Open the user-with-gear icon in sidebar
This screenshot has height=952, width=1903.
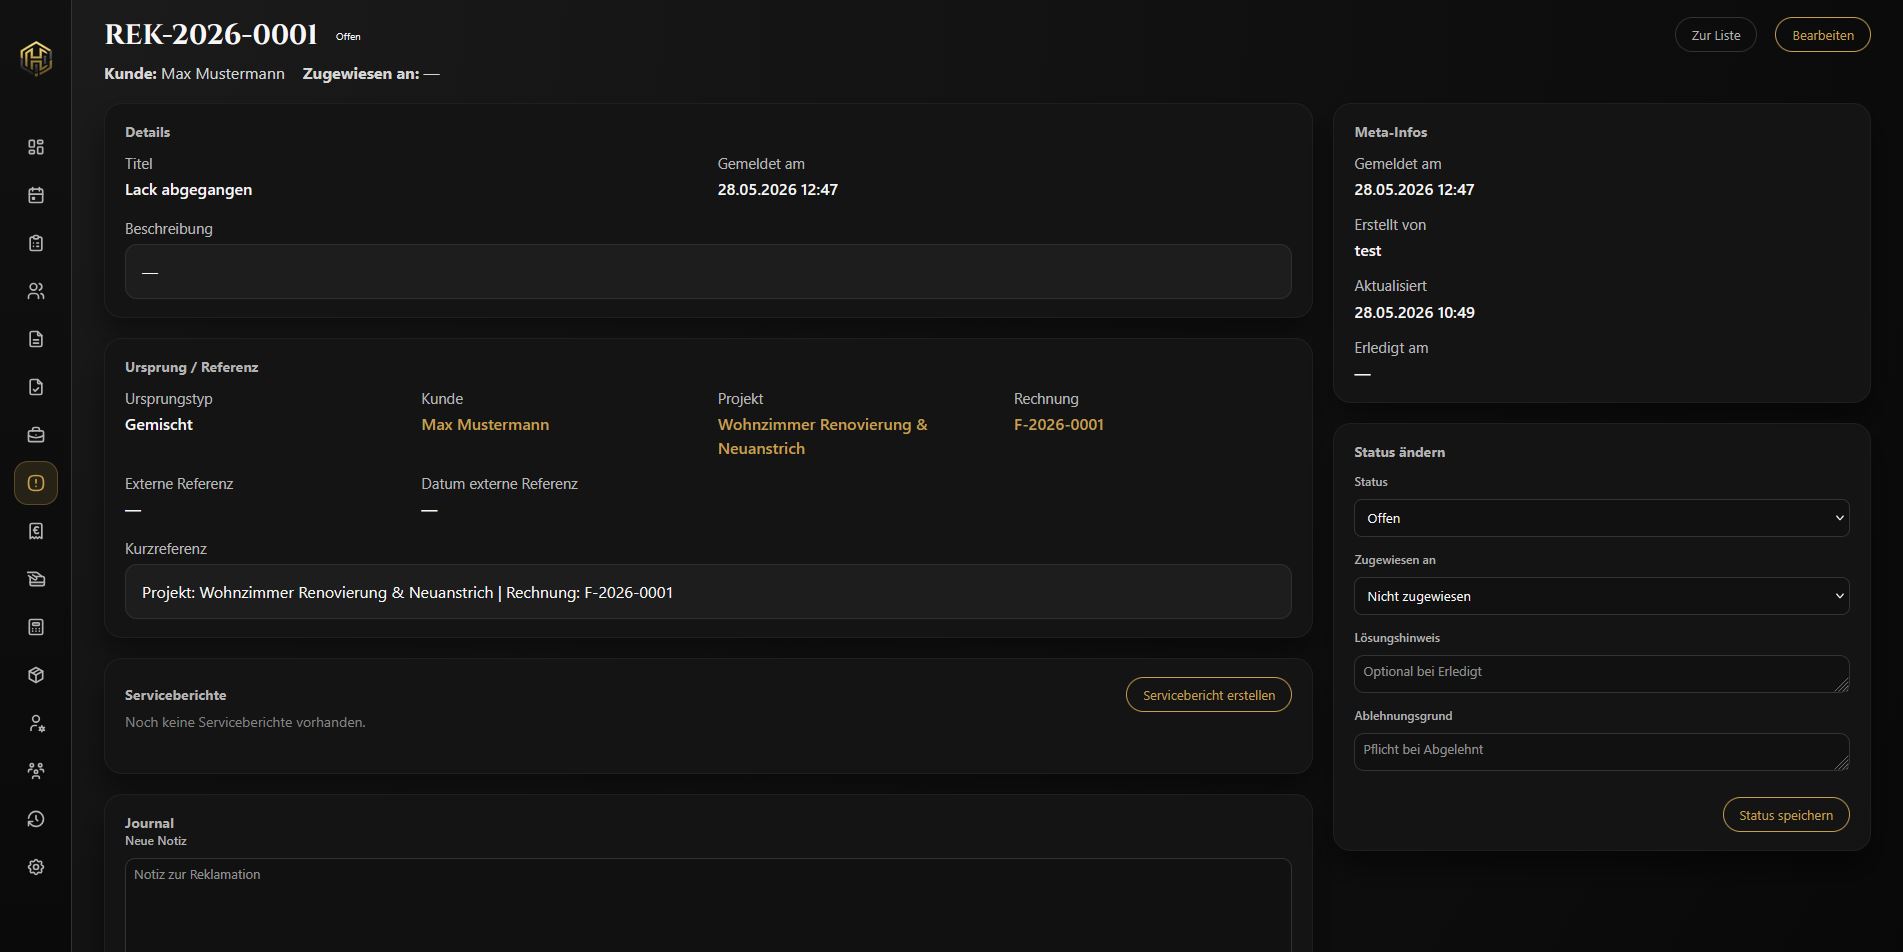coord(36,723)
